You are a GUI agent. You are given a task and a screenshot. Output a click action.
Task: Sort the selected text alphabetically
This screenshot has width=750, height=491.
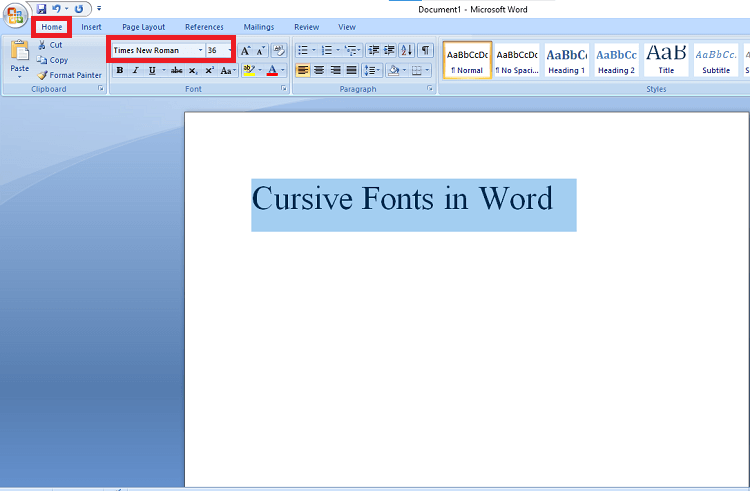coord(407,50)
